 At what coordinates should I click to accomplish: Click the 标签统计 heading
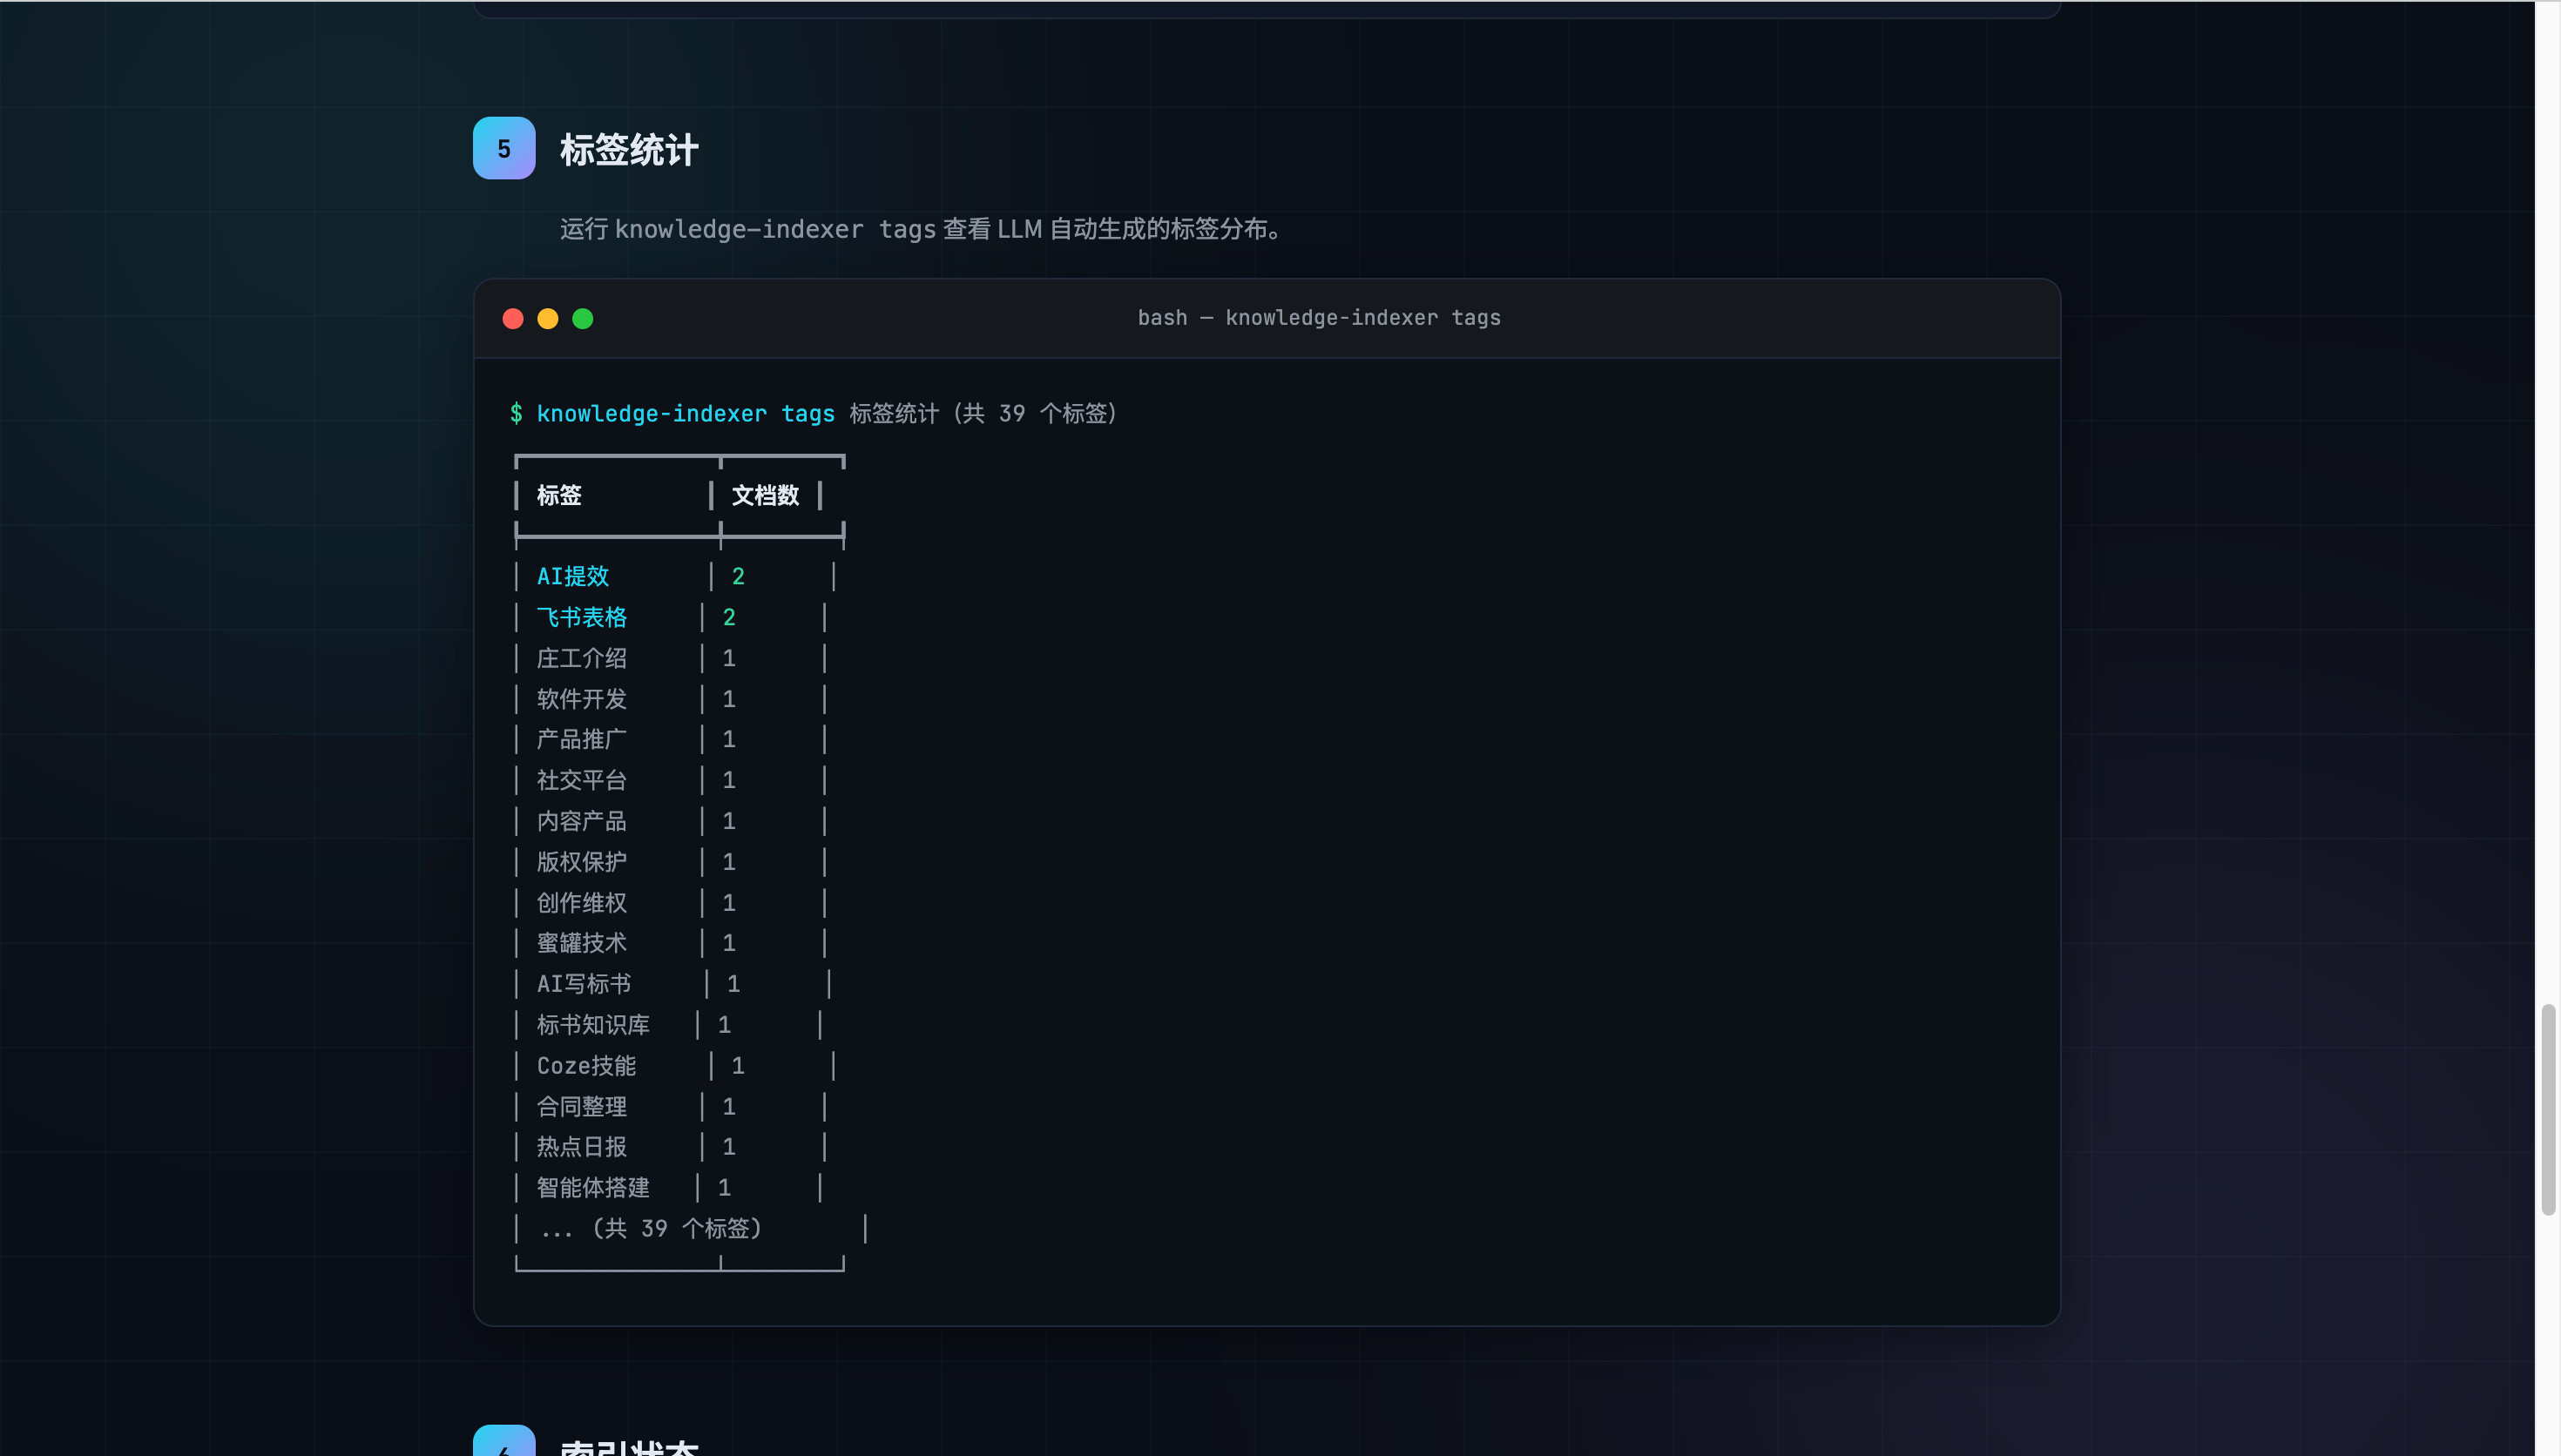tap(629, 150)
